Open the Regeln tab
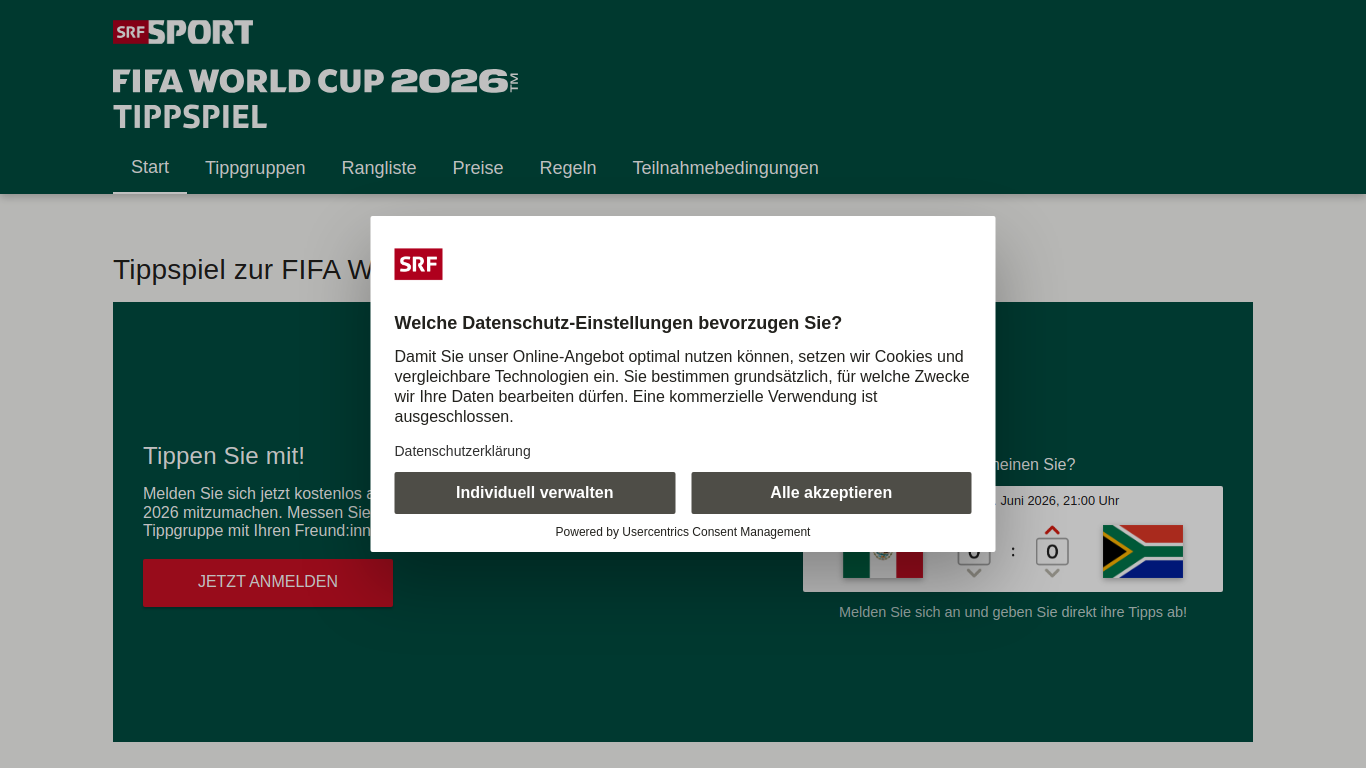1366x768 pixels. 568,168
